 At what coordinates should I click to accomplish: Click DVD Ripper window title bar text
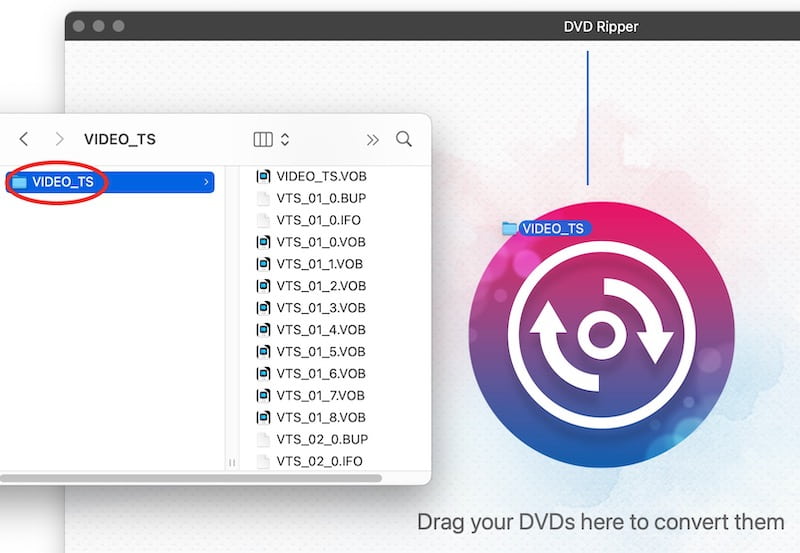click(601, 27)
